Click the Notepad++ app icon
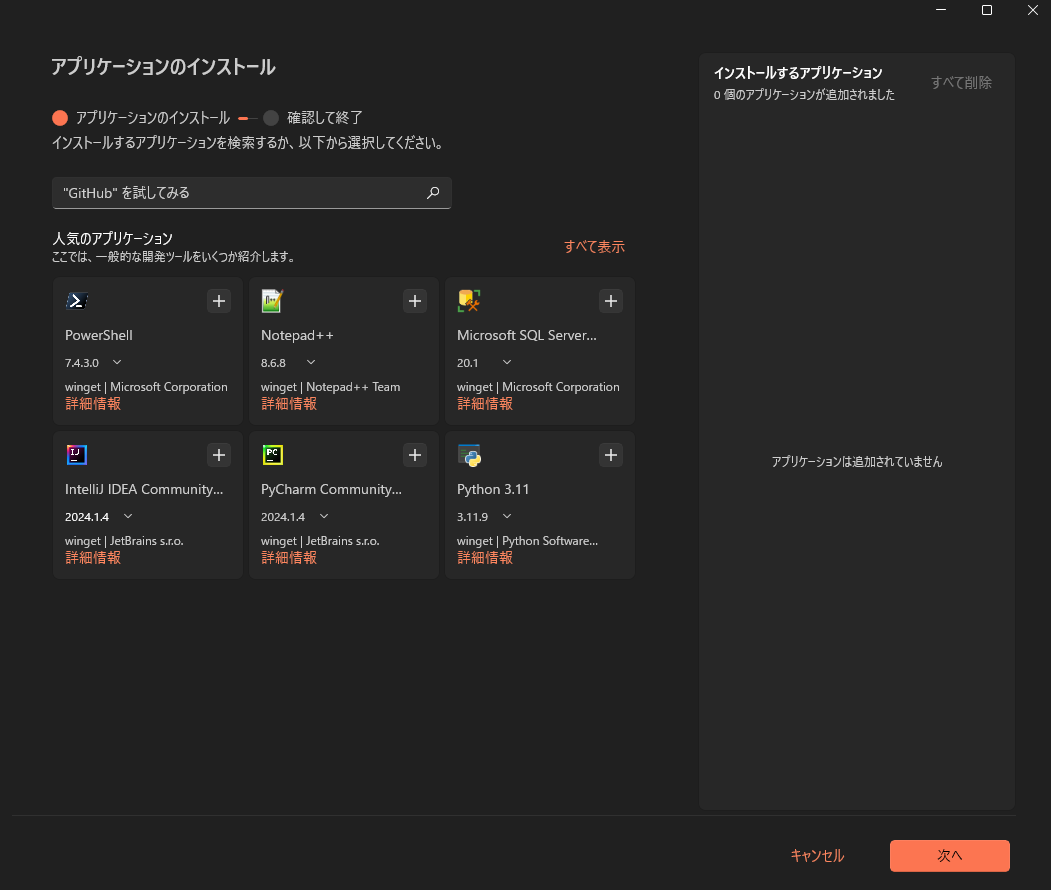This screenshot has height=890, width=1051. [x=273, y=301]
